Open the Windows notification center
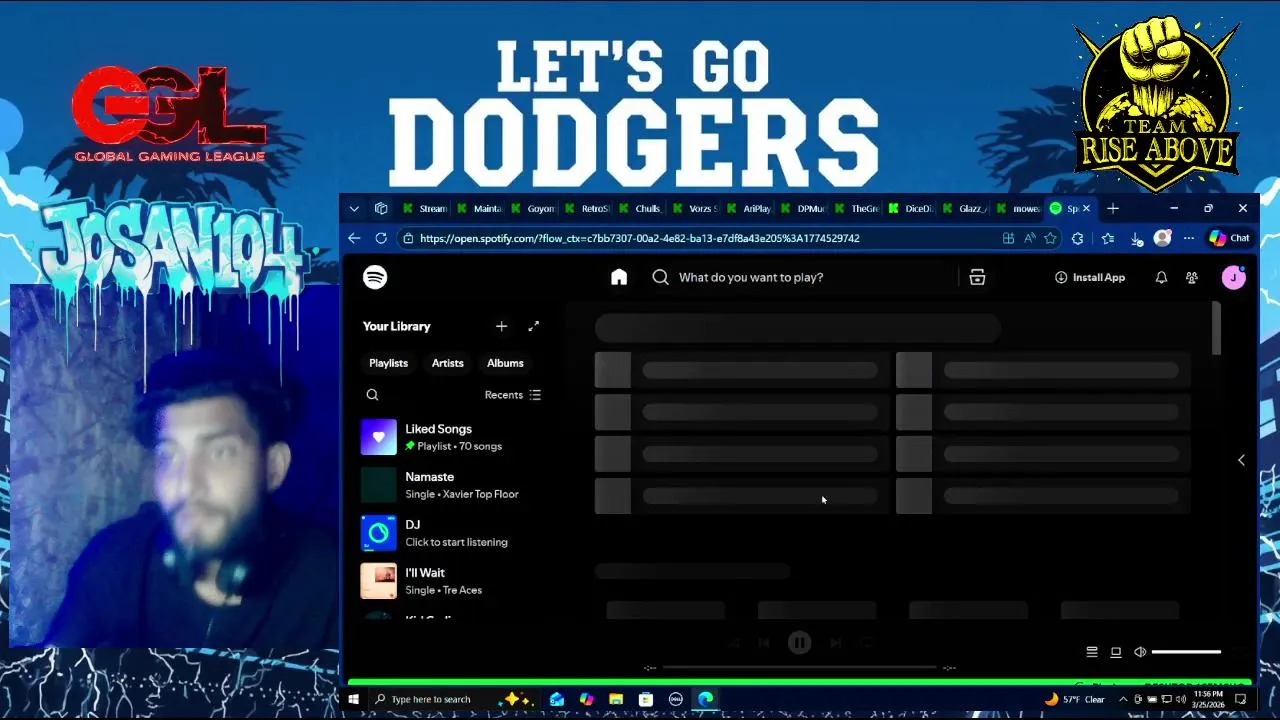Screen dimensions: 1280x720 click(x=1240, y=699)
